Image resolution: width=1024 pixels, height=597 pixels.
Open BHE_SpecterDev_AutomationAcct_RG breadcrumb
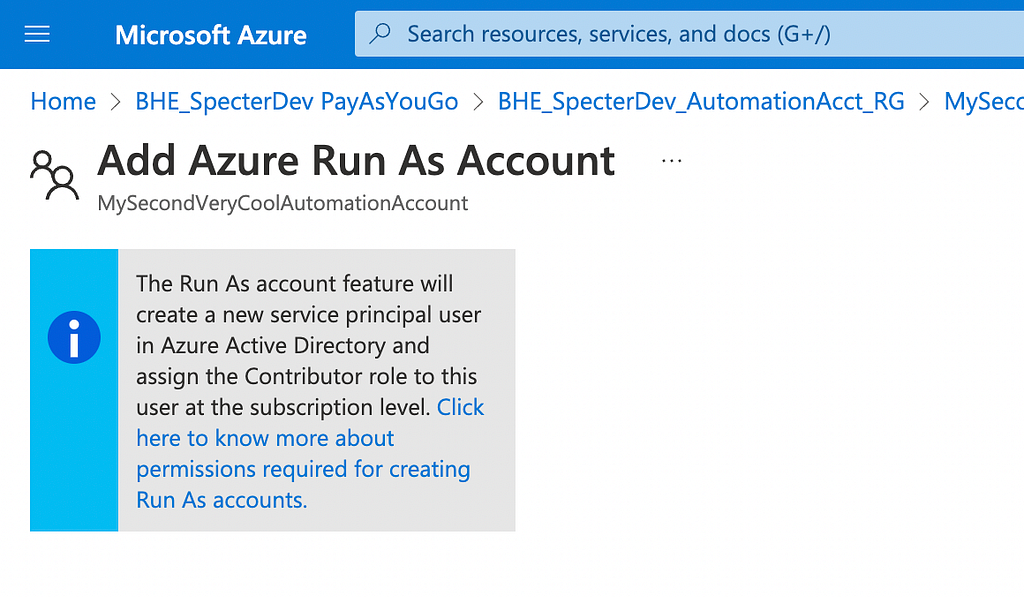tap(701, 101)
